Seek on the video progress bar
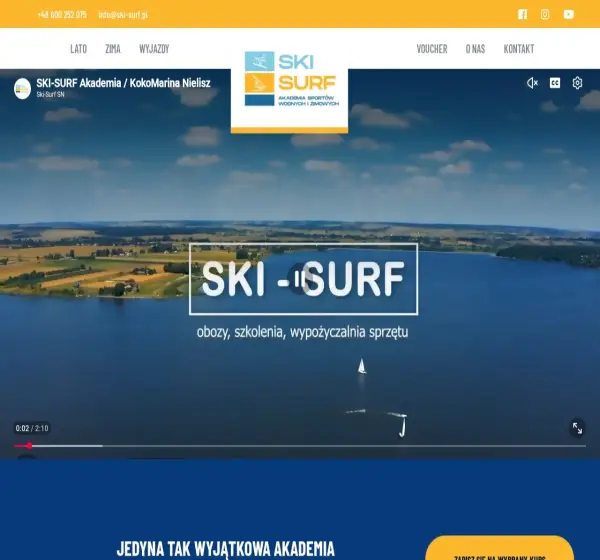This screenshot has width=600, height=560. (x=300, y=446)
